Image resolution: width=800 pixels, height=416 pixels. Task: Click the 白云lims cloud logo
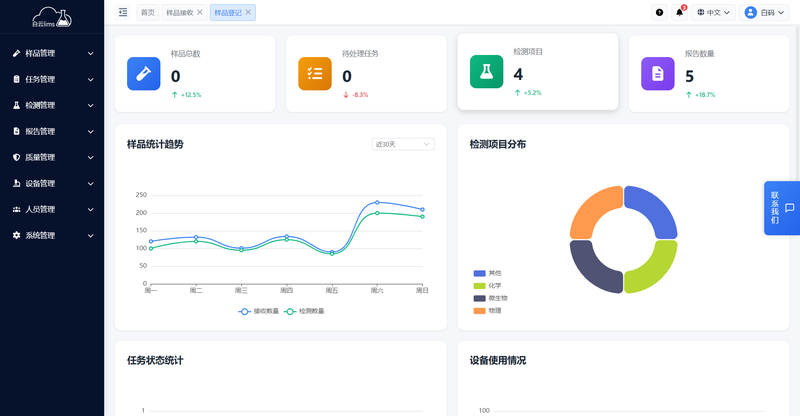point(52,14)
